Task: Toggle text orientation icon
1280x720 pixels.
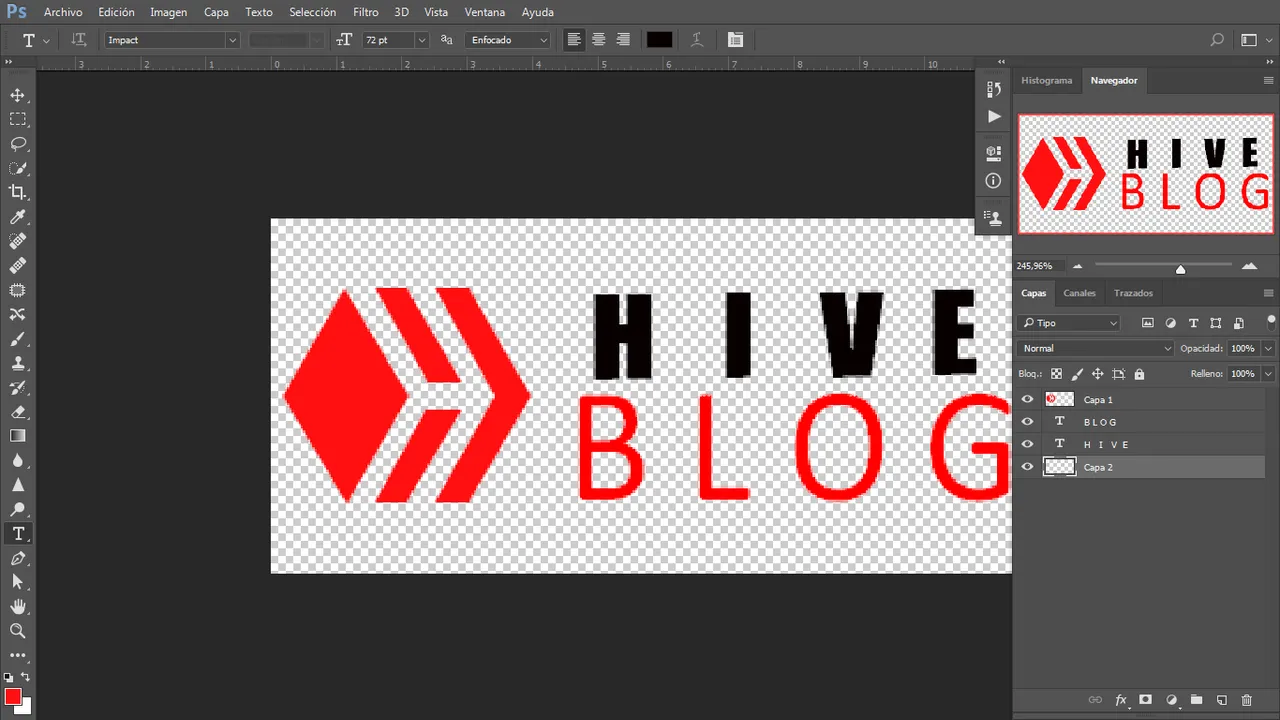Action: [79, 40]
